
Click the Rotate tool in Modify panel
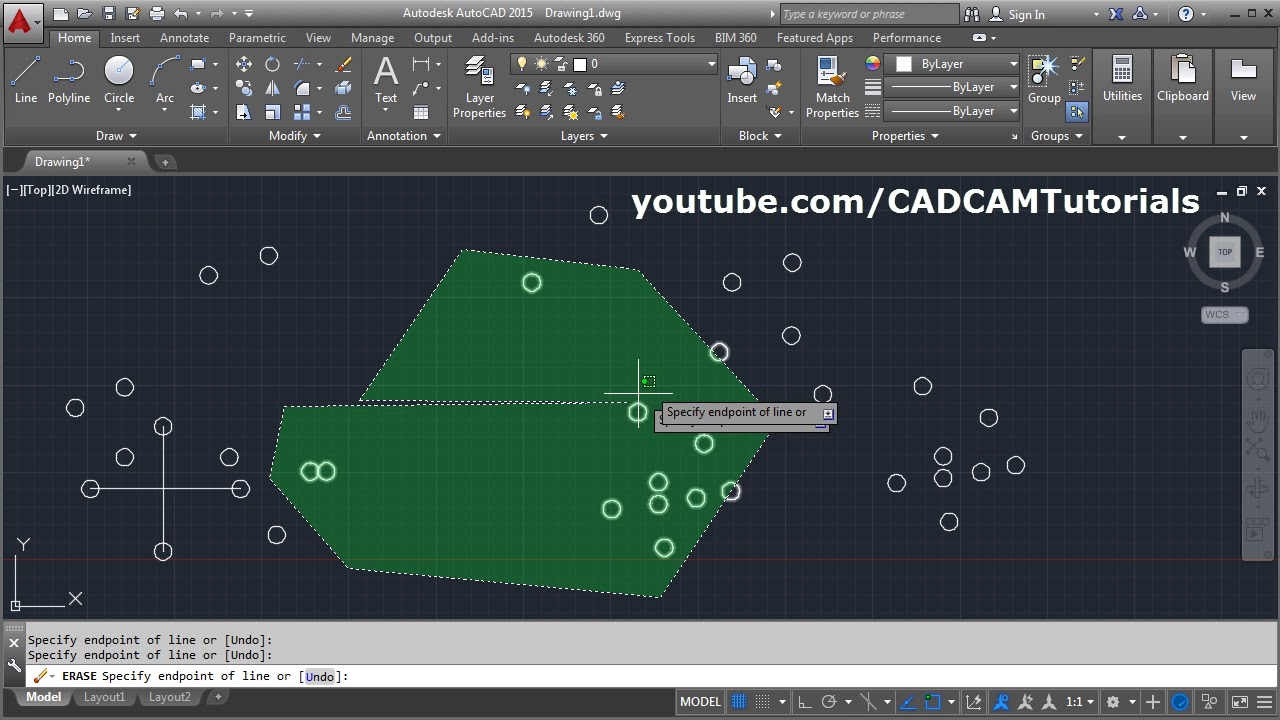(x=272, y=64)
